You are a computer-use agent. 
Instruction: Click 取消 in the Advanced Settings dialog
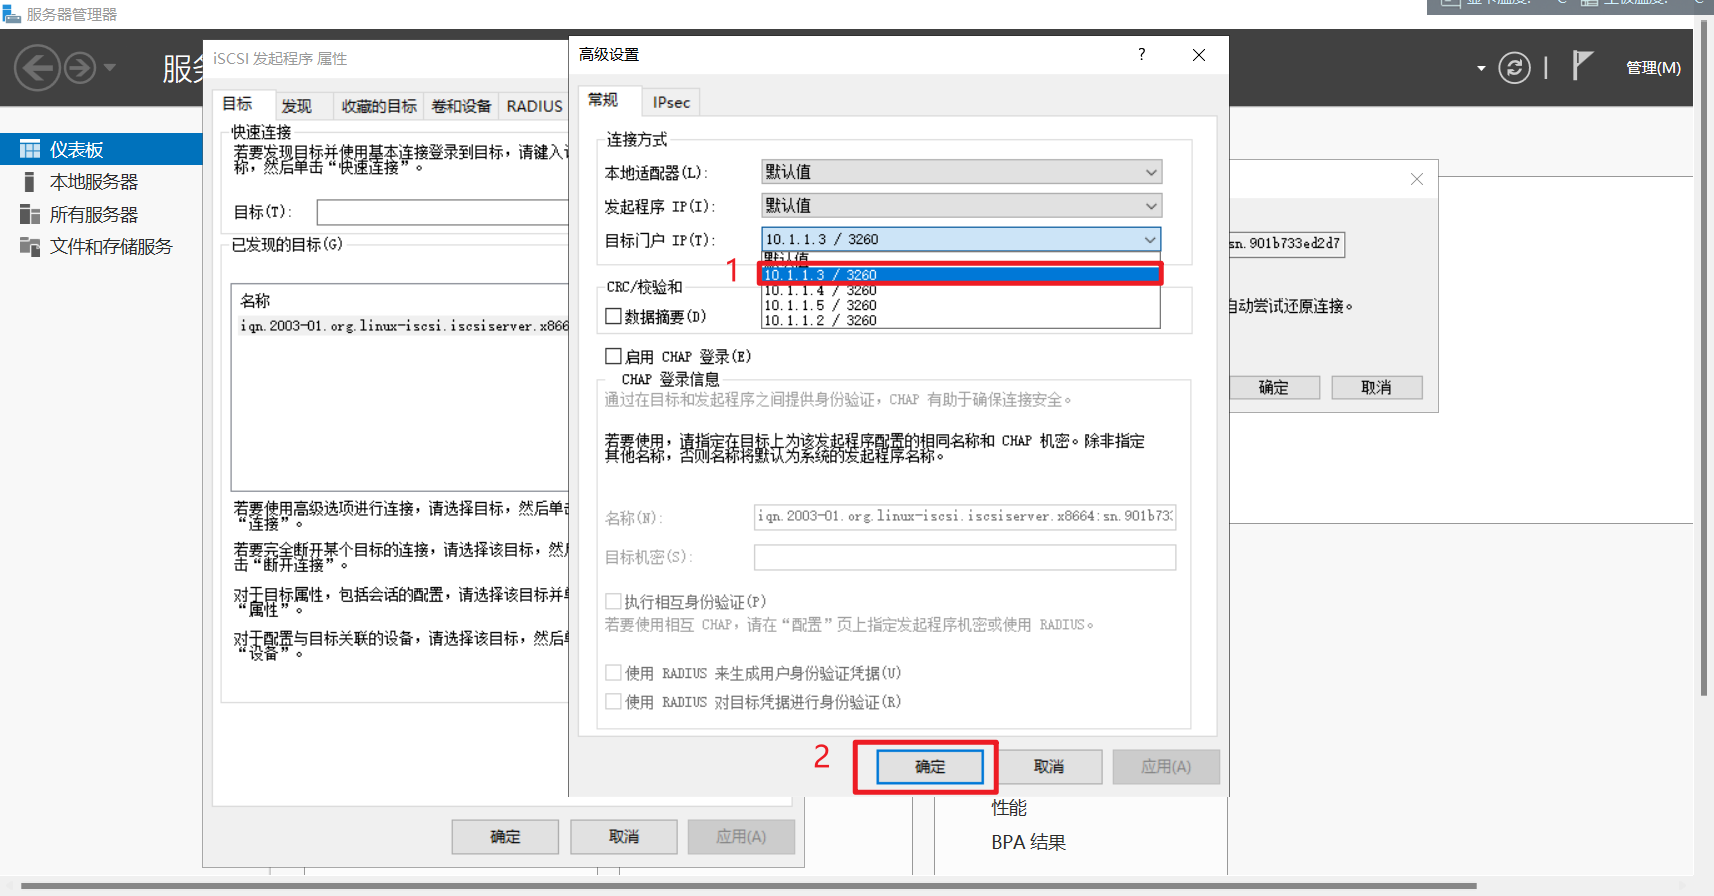pos(1049,767)
